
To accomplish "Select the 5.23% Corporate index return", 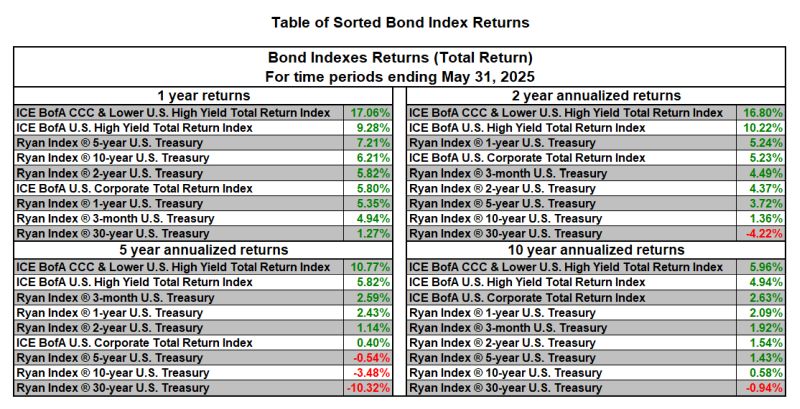I will point(765,158).
